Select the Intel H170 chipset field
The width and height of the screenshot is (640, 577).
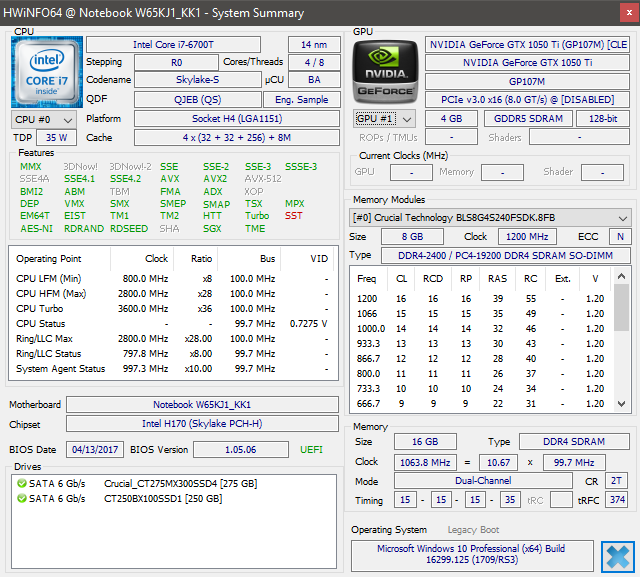200,425
